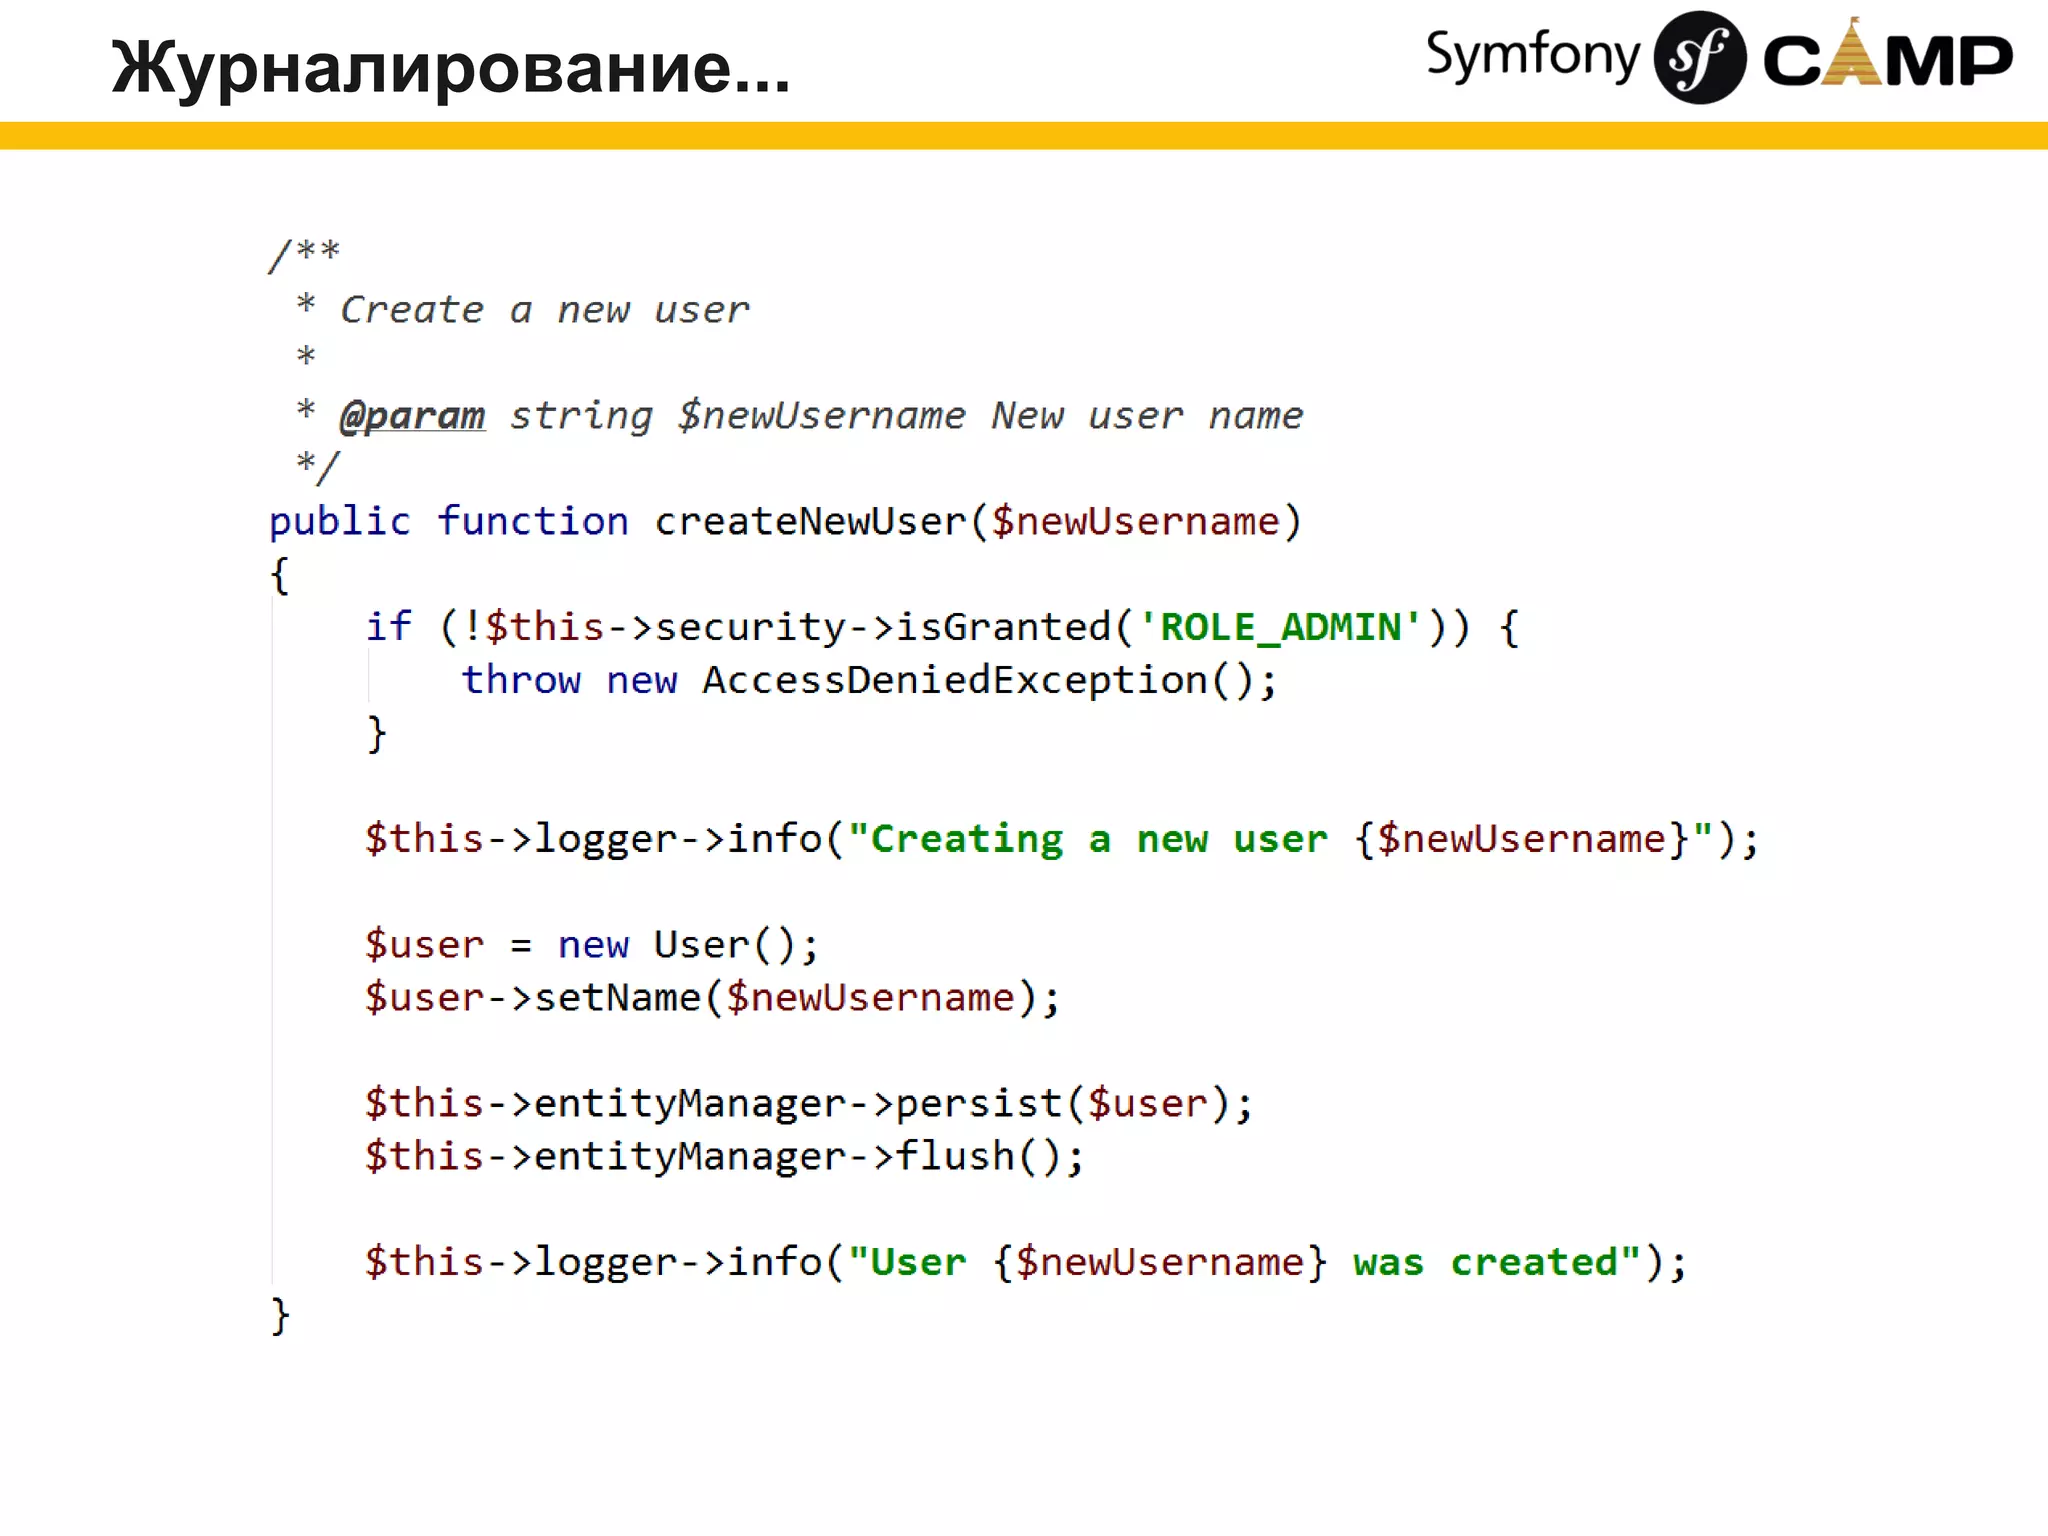Screen dimensions: 2048x1536
Task: Click the 'if' keyword
Action: coord(388,627)
